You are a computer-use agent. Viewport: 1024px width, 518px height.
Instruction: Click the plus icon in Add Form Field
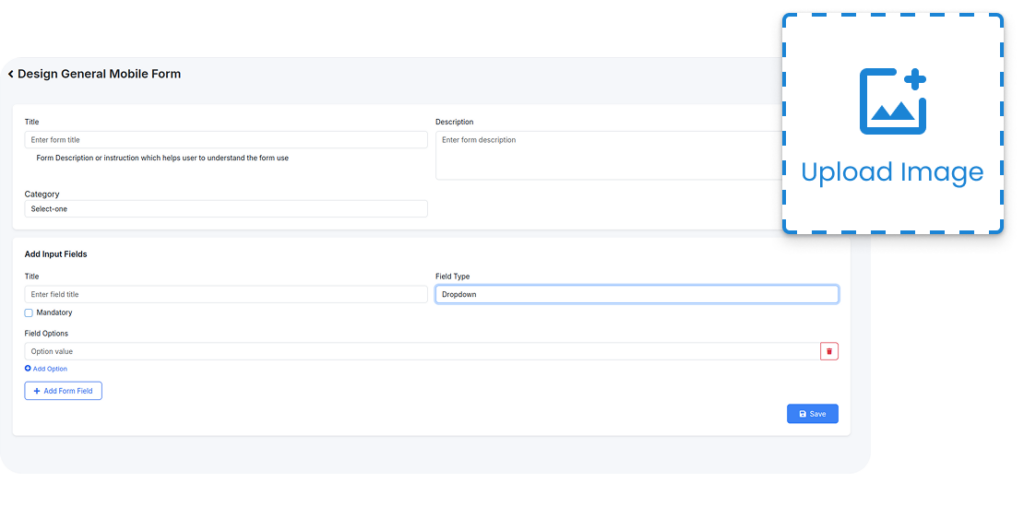tap(37, 391)
